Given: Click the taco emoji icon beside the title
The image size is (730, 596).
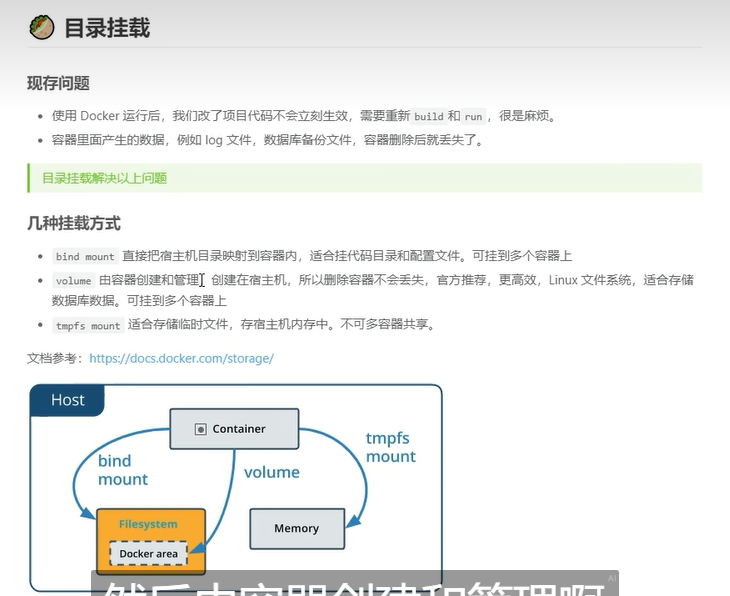Looking at the screenshot, I should pos(42,27).
